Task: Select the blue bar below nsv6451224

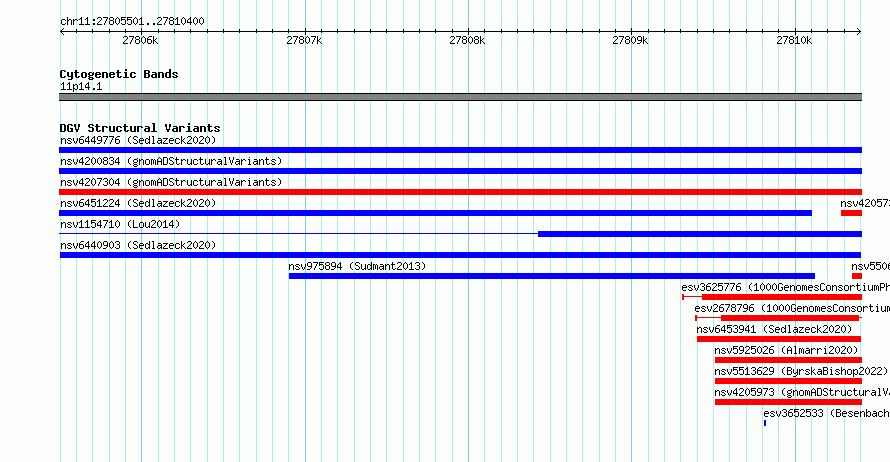Action: [x=435, y=213]
